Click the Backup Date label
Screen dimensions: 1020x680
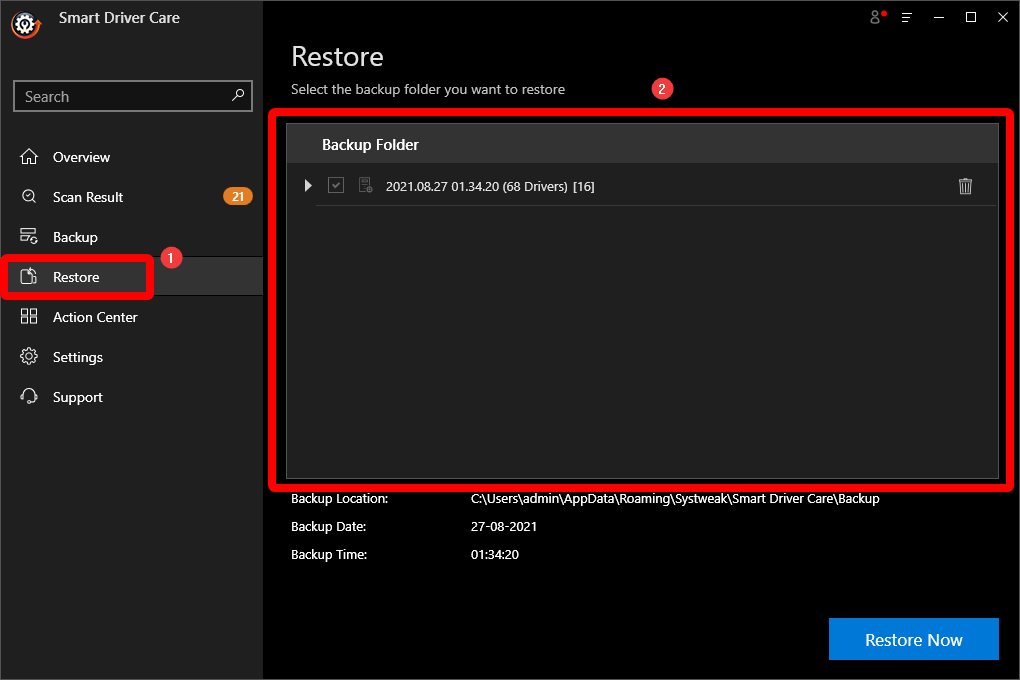[x=329, y=526]
